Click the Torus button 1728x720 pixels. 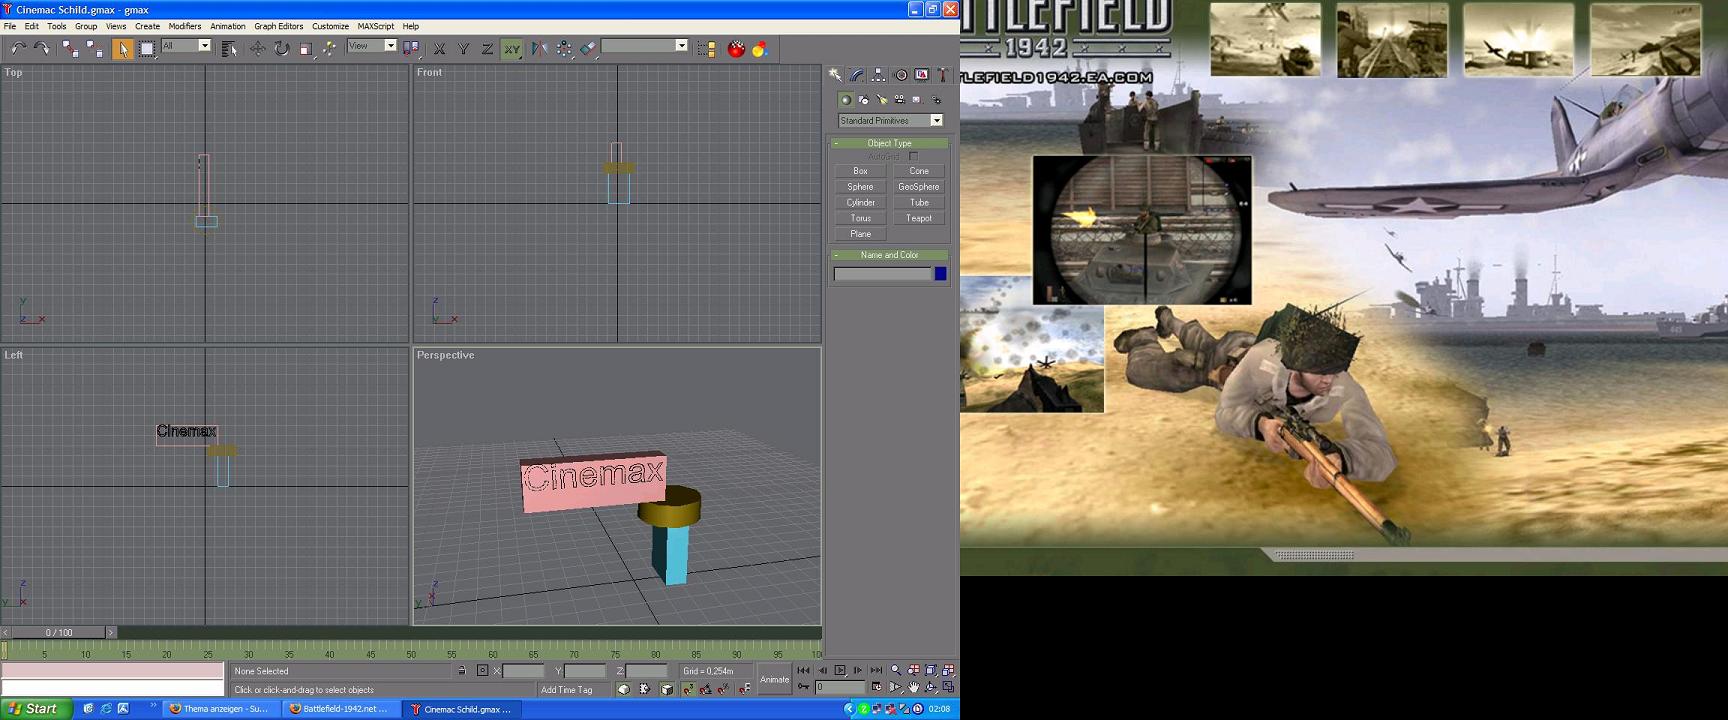coord(860,218)
